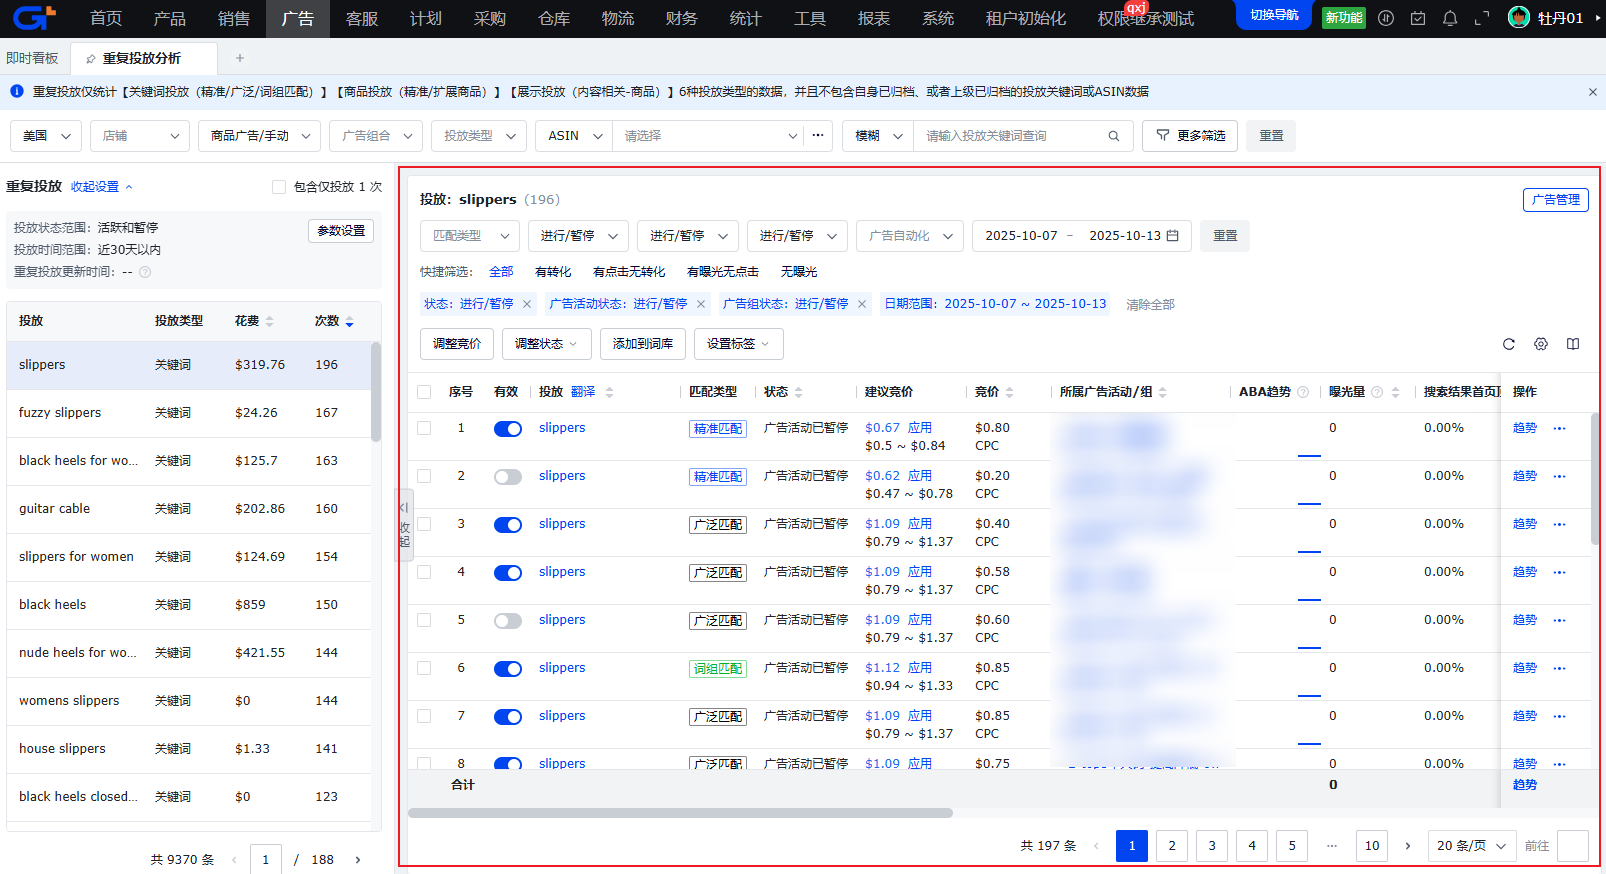Click the help icon next to ABA趋势

1303,392
